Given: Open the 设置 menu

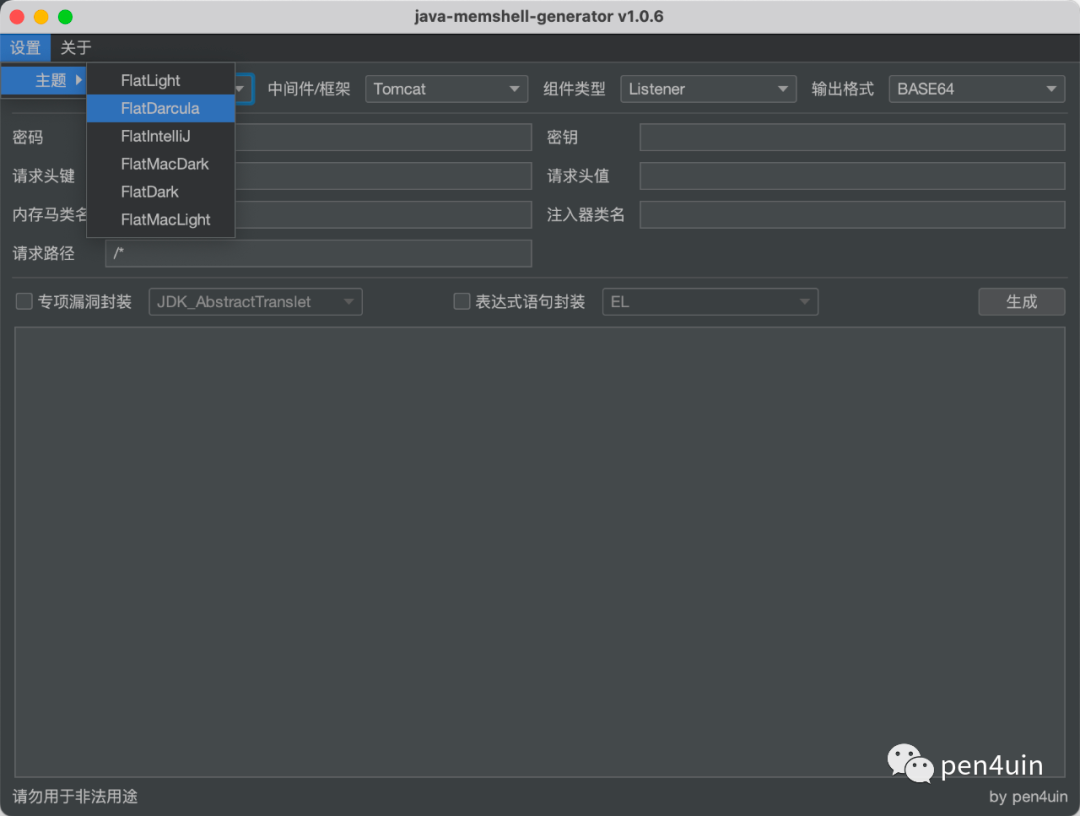Looking at the screenshot, I should [25, 48].
